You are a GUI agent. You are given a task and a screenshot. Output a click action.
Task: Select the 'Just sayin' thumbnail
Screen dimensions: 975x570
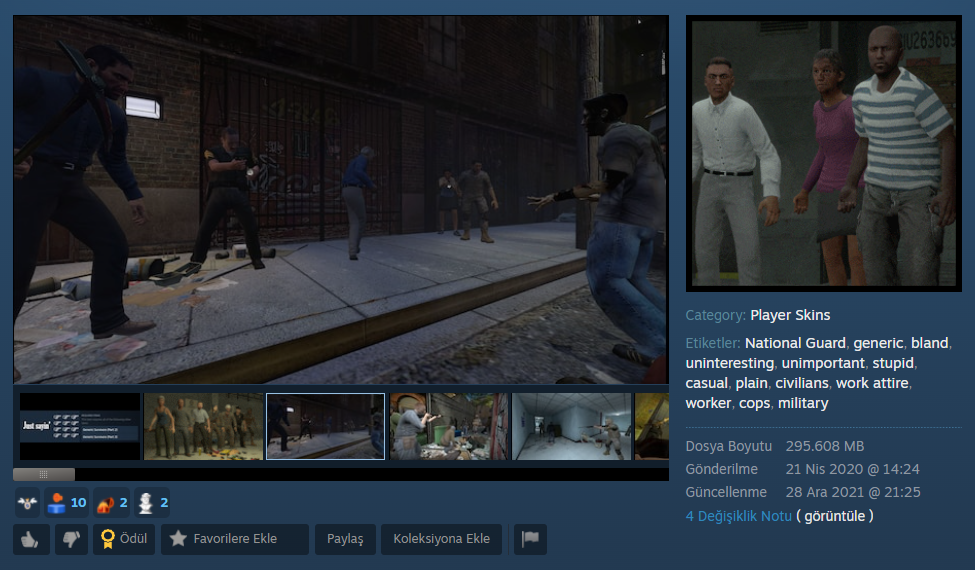click(80, 426)
